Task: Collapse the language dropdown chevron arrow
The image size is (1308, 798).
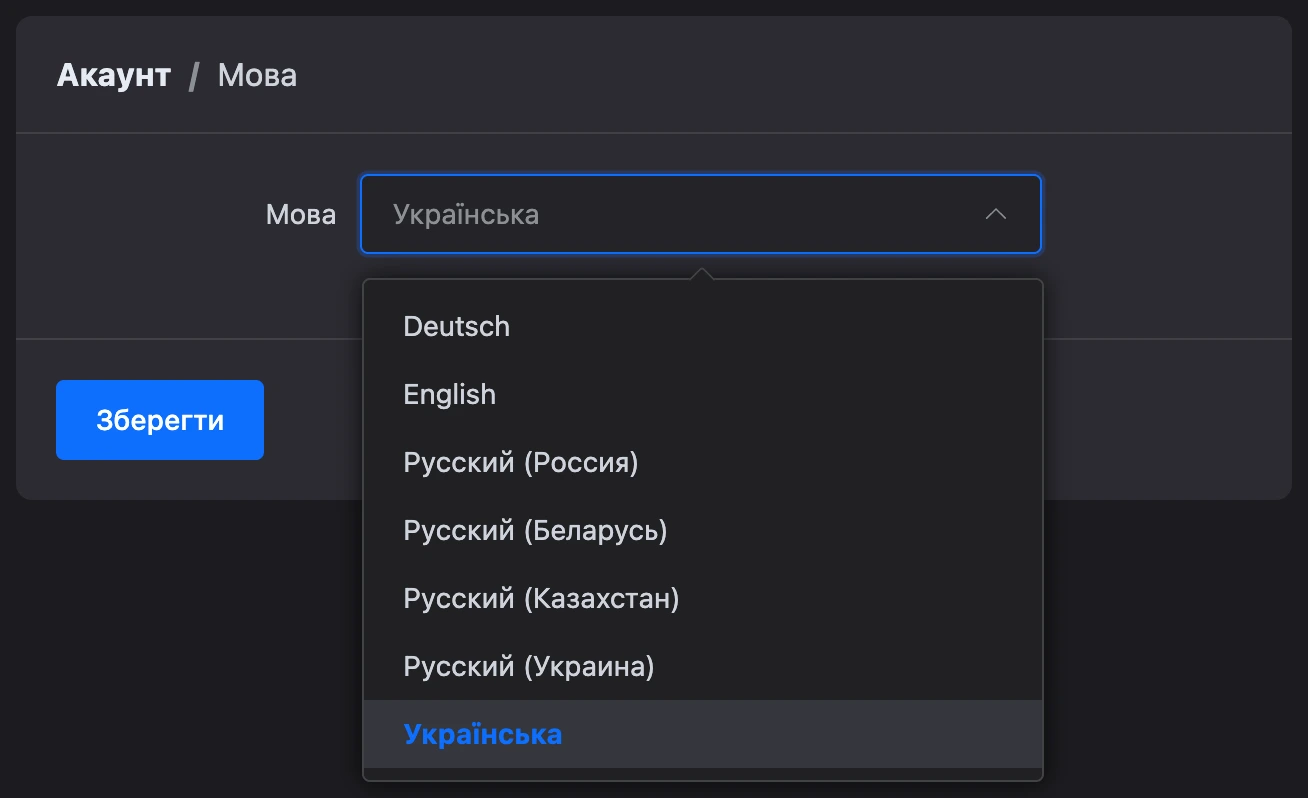Action: [995, 214]
